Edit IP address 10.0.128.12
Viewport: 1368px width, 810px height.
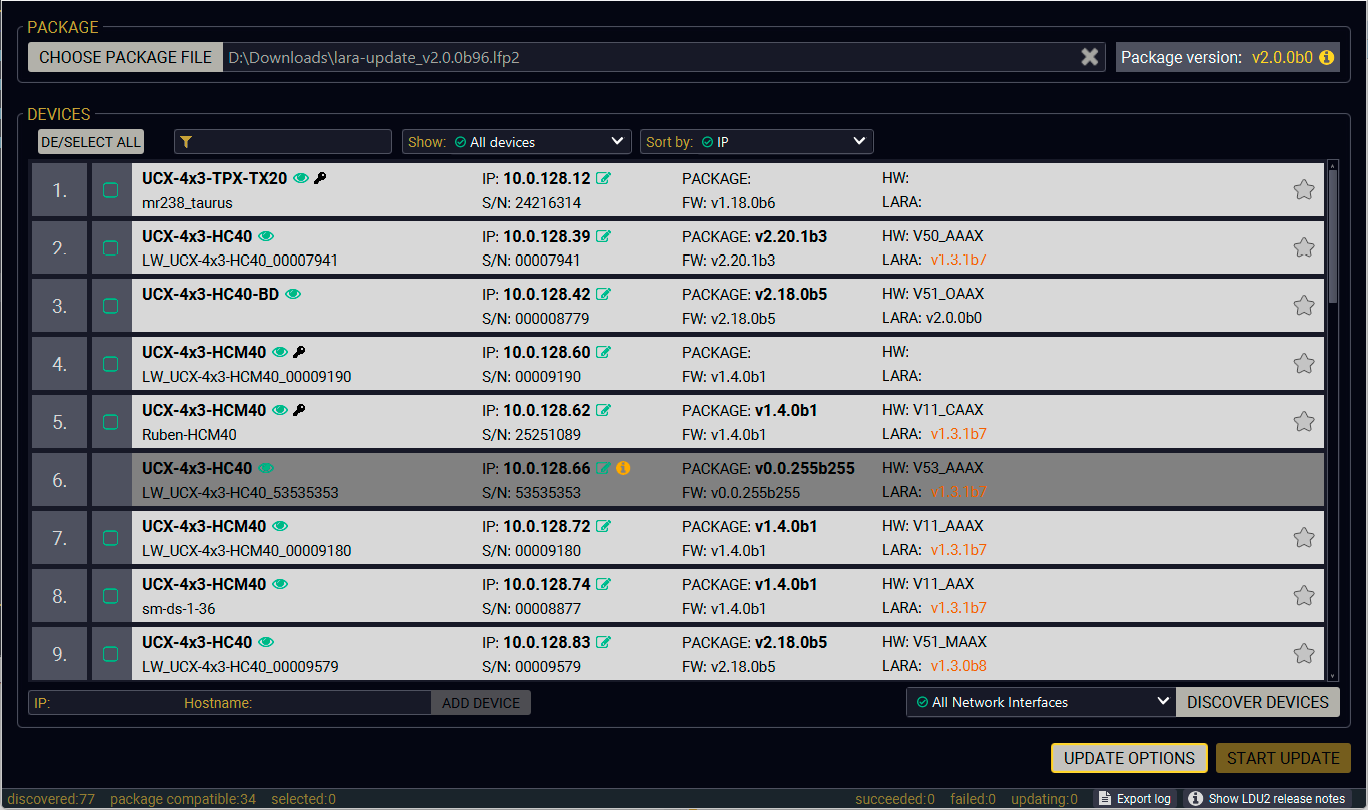click(603, 178)
